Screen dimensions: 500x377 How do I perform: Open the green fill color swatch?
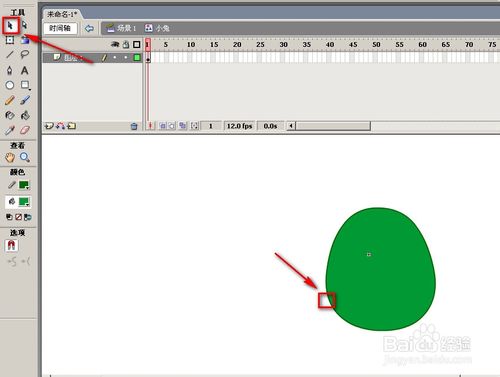pyautogui.click(x=24, y=202)
